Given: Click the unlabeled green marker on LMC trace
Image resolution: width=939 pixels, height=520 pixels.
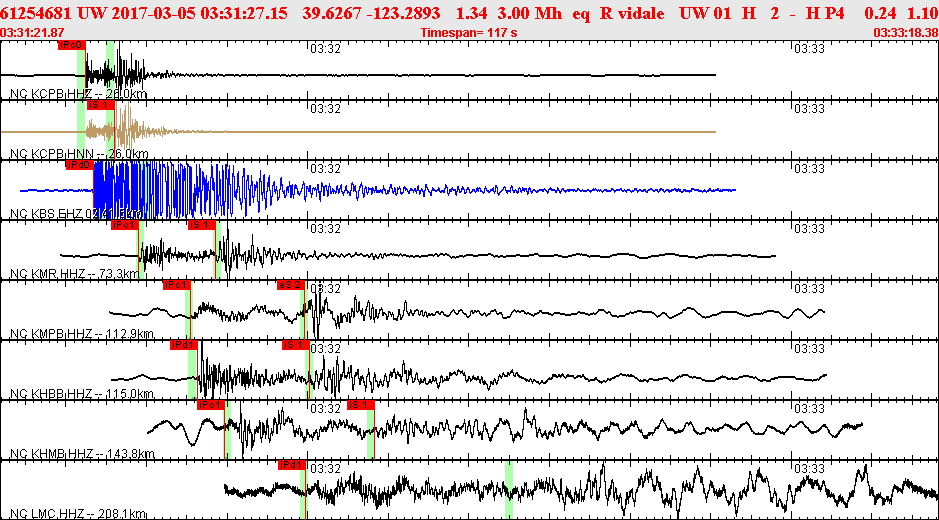Looking at the screenshot, I should pyautogui.click(x=509, y=489).
